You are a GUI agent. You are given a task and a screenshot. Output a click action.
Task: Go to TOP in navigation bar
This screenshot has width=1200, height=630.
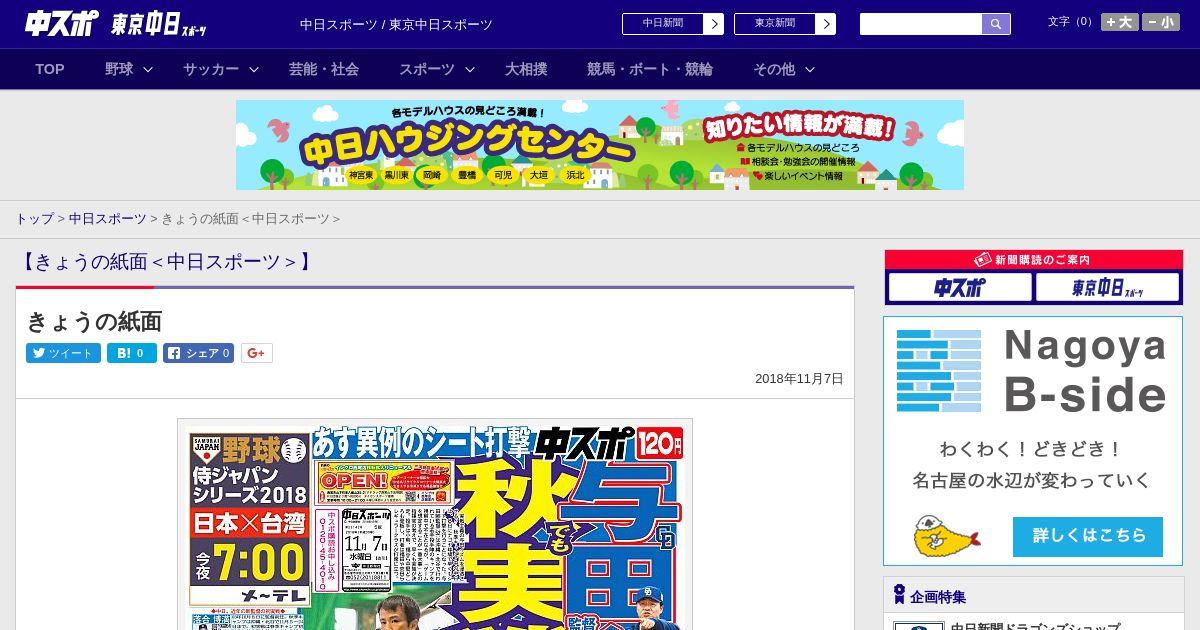click(x=50, y=69)
